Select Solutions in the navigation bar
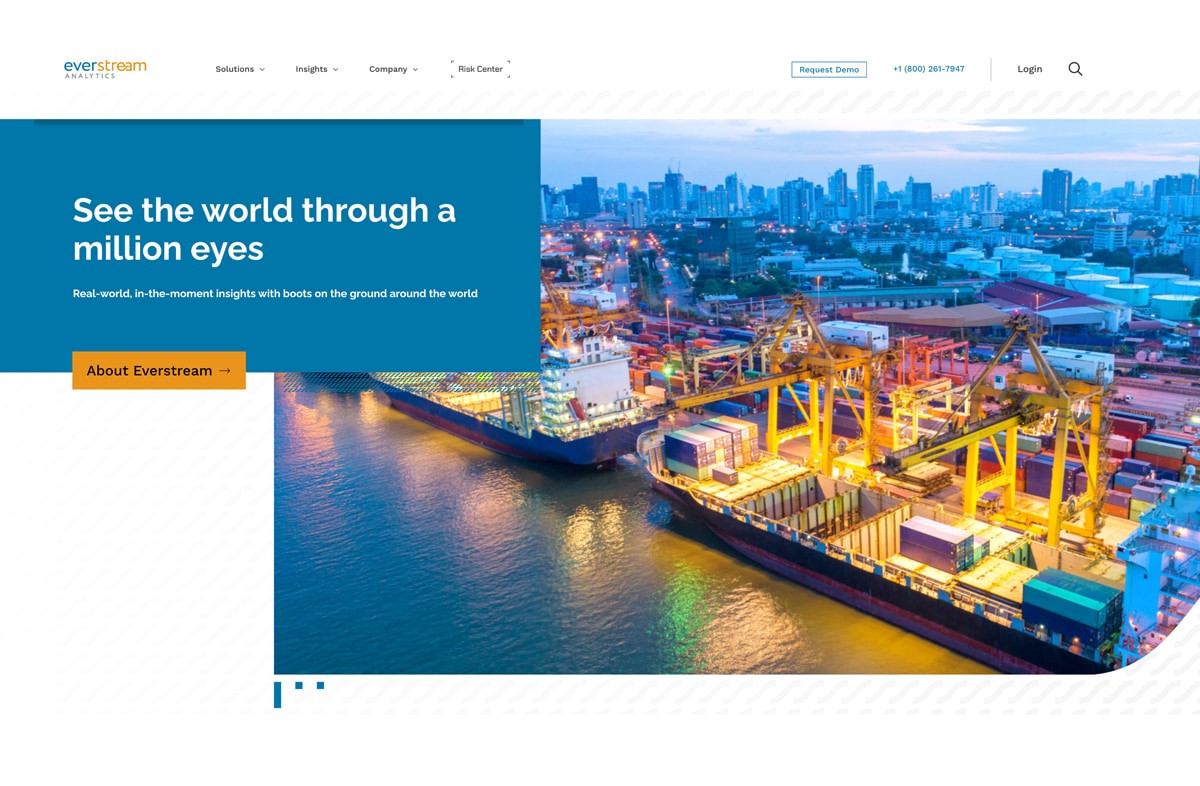This screenshot has width=1200, height=786. 234,69
